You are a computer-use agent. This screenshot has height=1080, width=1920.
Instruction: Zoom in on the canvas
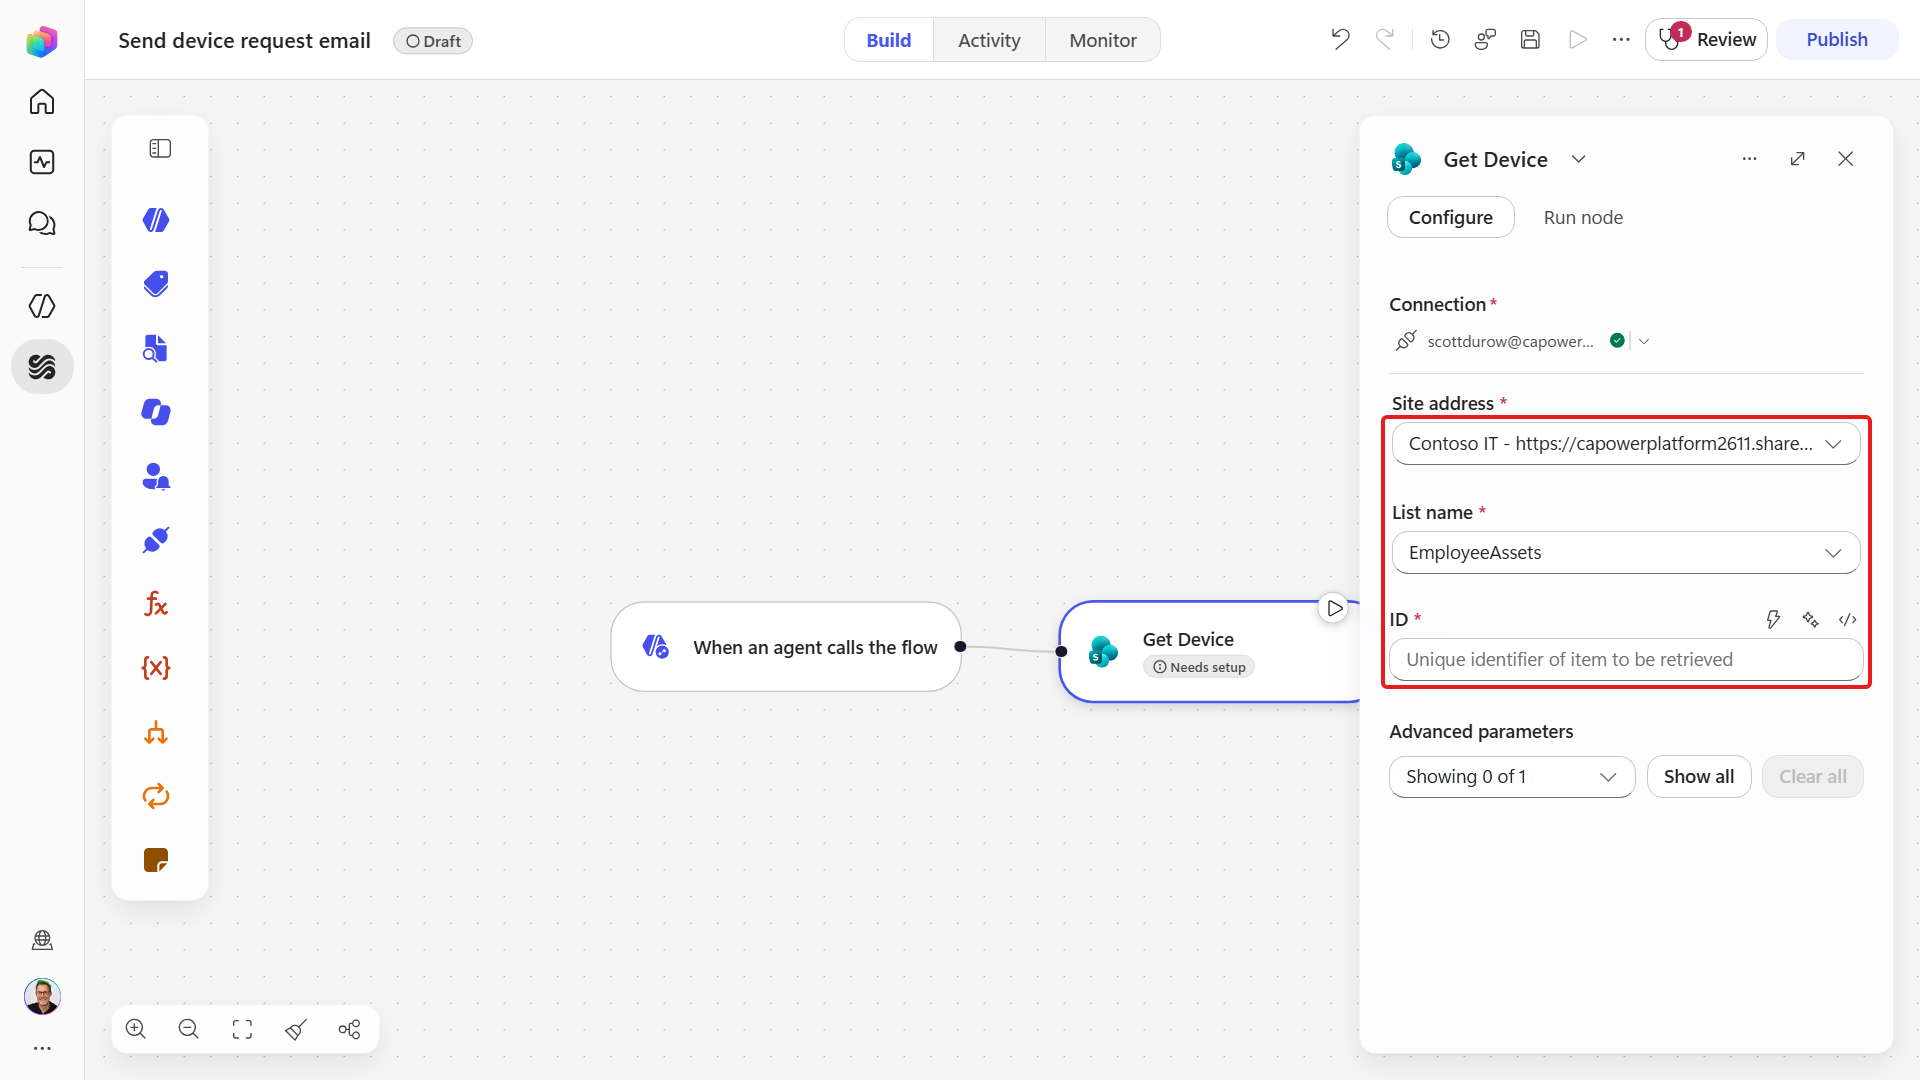click(136, 1029)
